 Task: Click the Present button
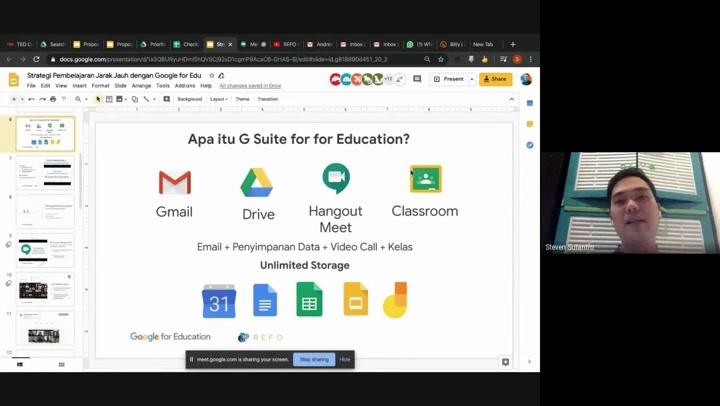449,79
